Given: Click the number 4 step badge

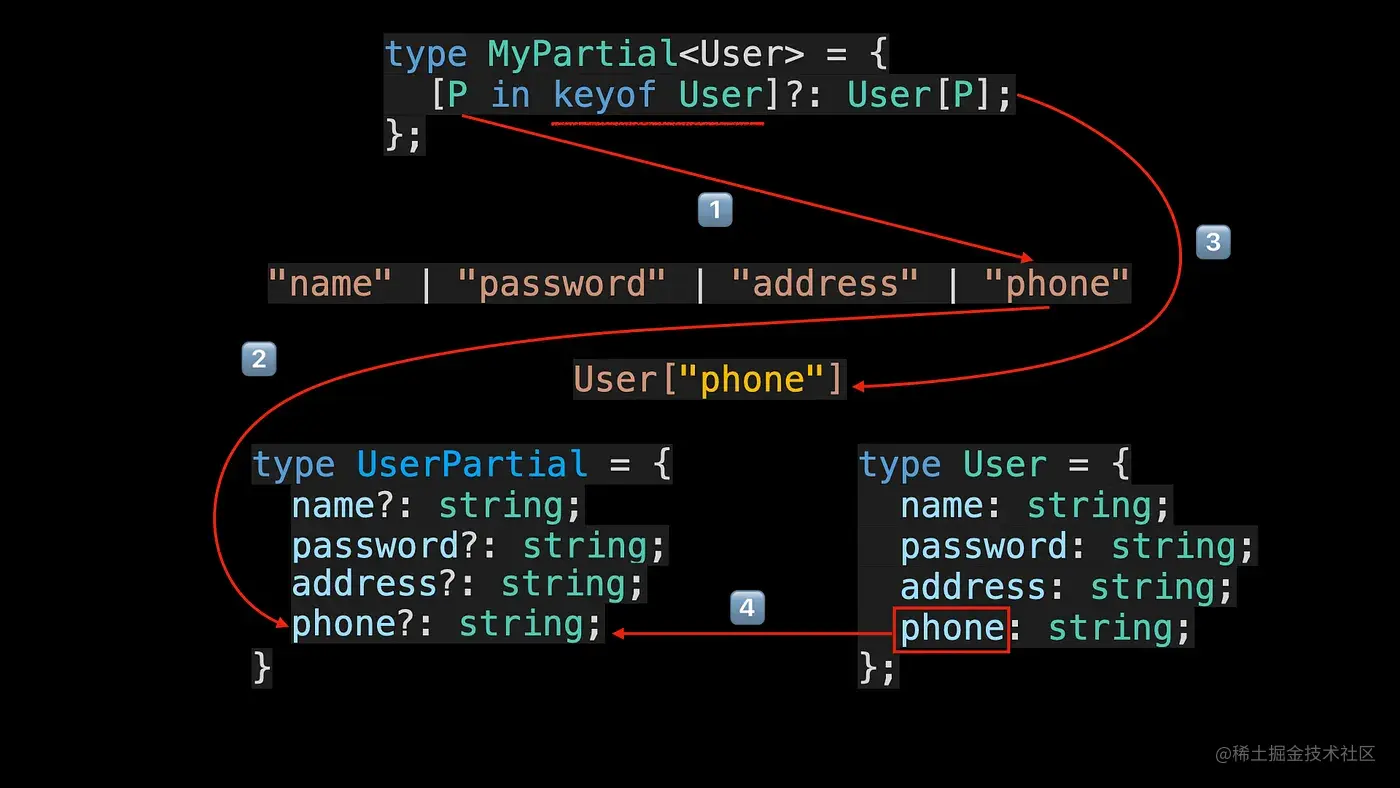Looking at the screenshot, I should 747,608.
